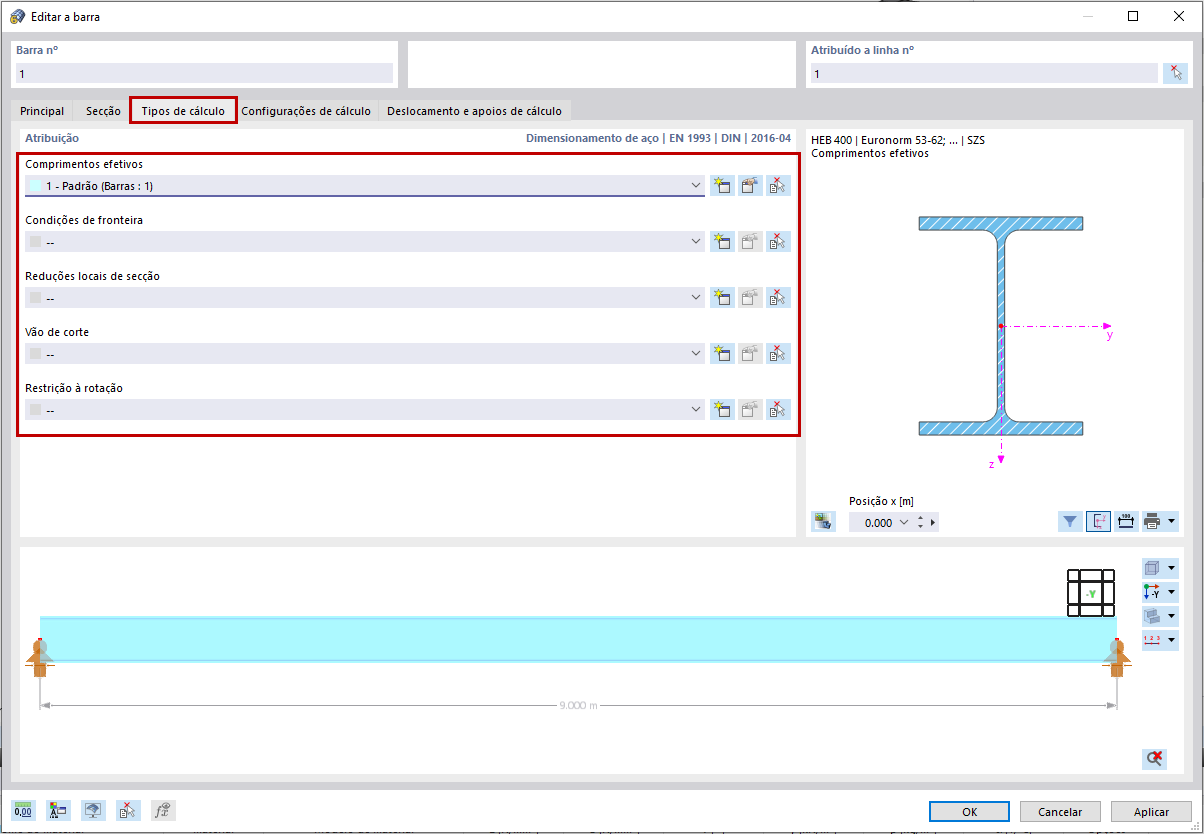Open the print options dropdown arrow
The width and height of the screenshot is (1204, 834).
[x=1172, y=521]
